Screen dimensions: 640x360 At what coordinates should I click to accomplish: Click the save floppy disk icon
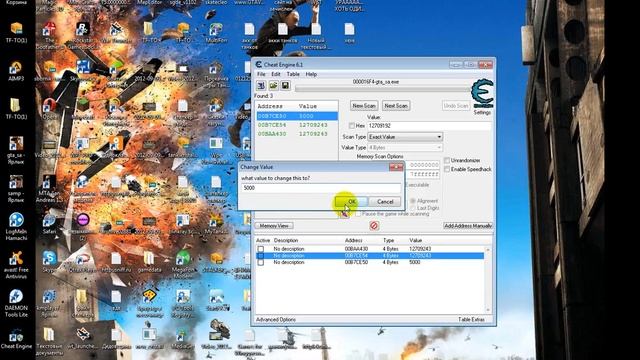tap(285, 85)
